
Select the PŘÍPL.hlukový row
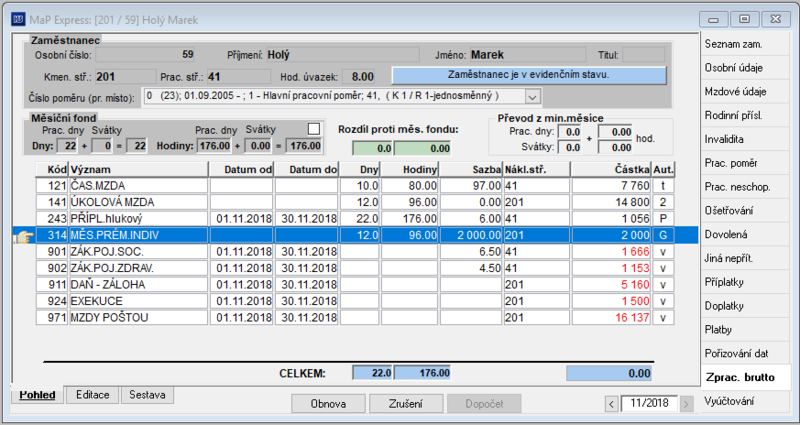pyautogui.click(x=355, y=219)
